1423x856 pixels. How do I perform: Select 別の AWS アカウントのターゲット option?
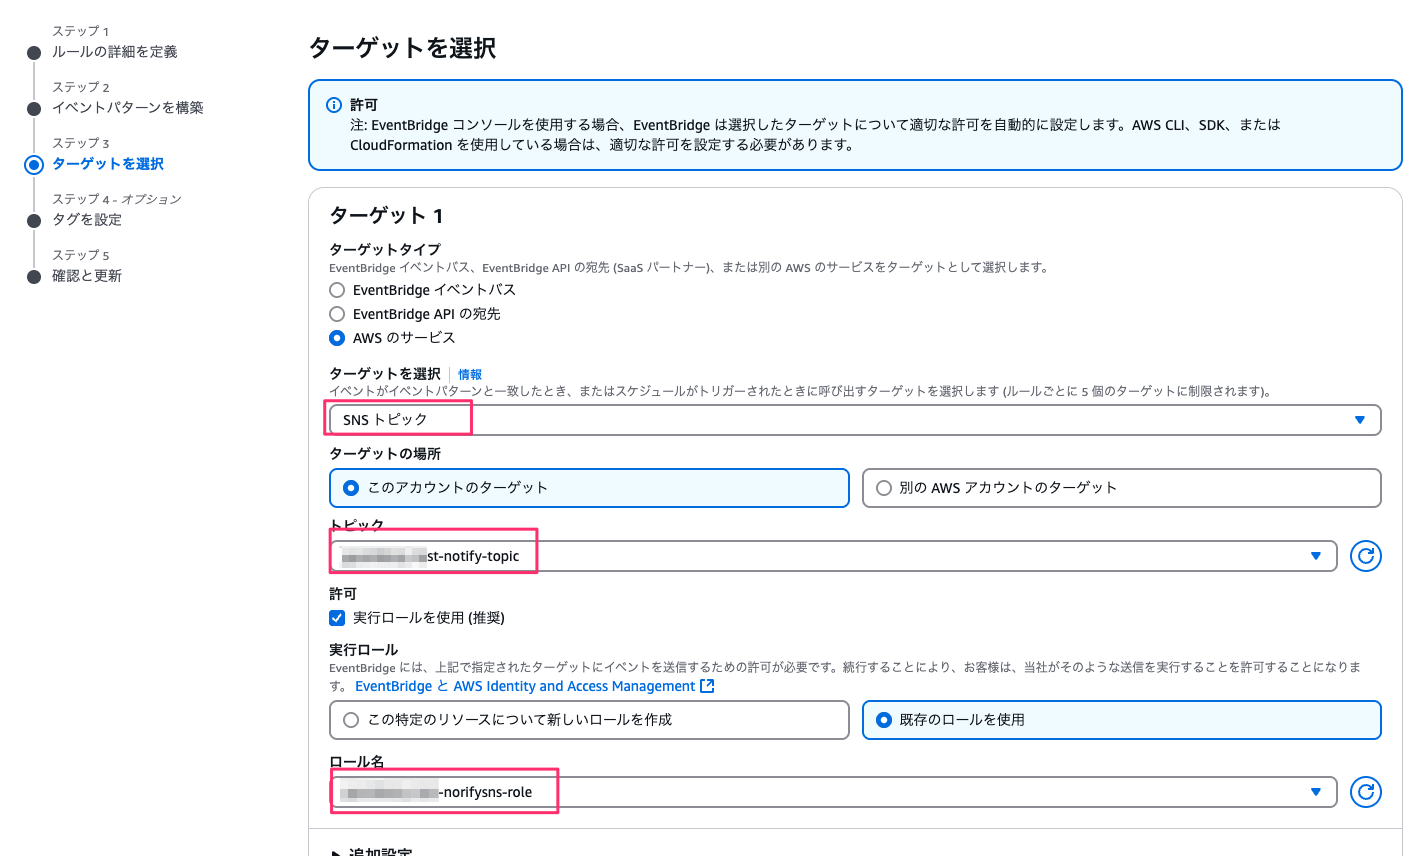884,488
